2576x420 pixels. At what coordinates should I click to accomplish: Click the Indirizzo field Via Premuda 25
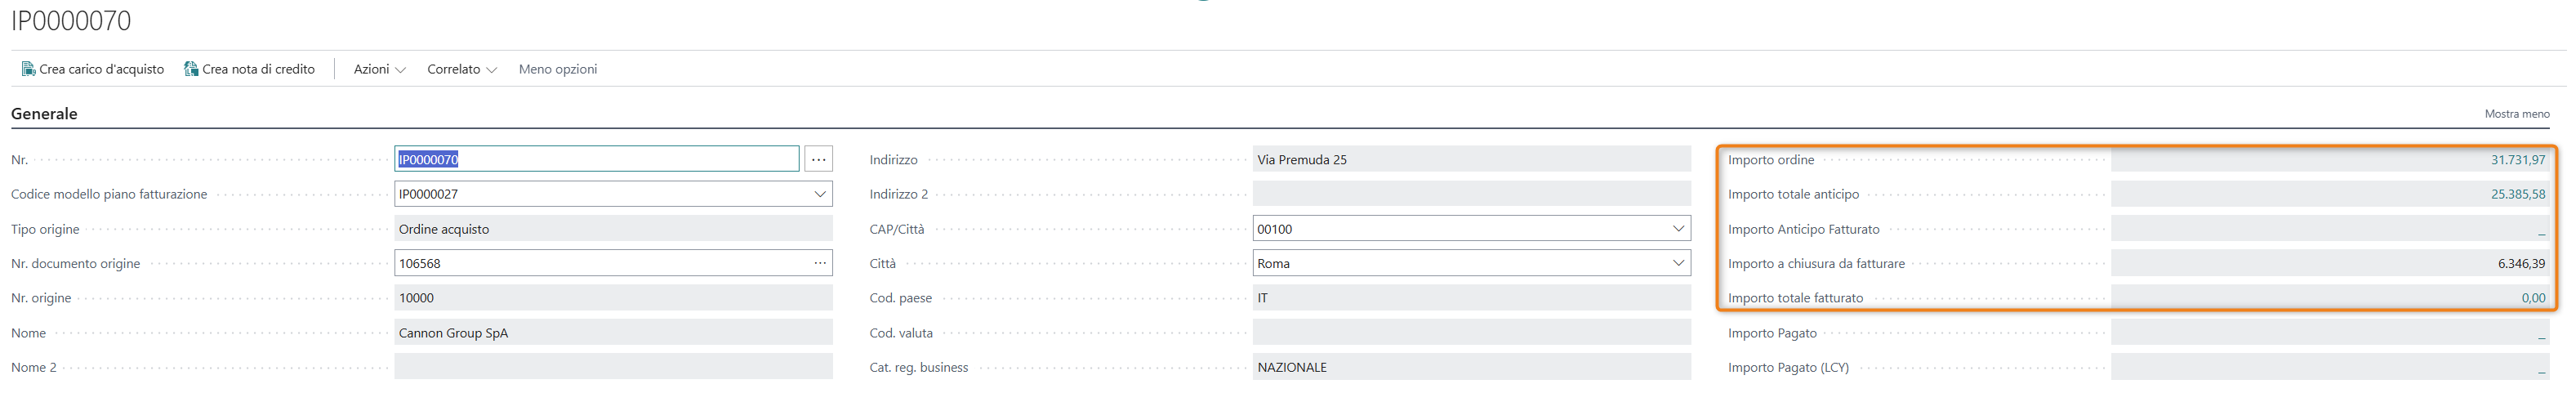[1470, 160]
